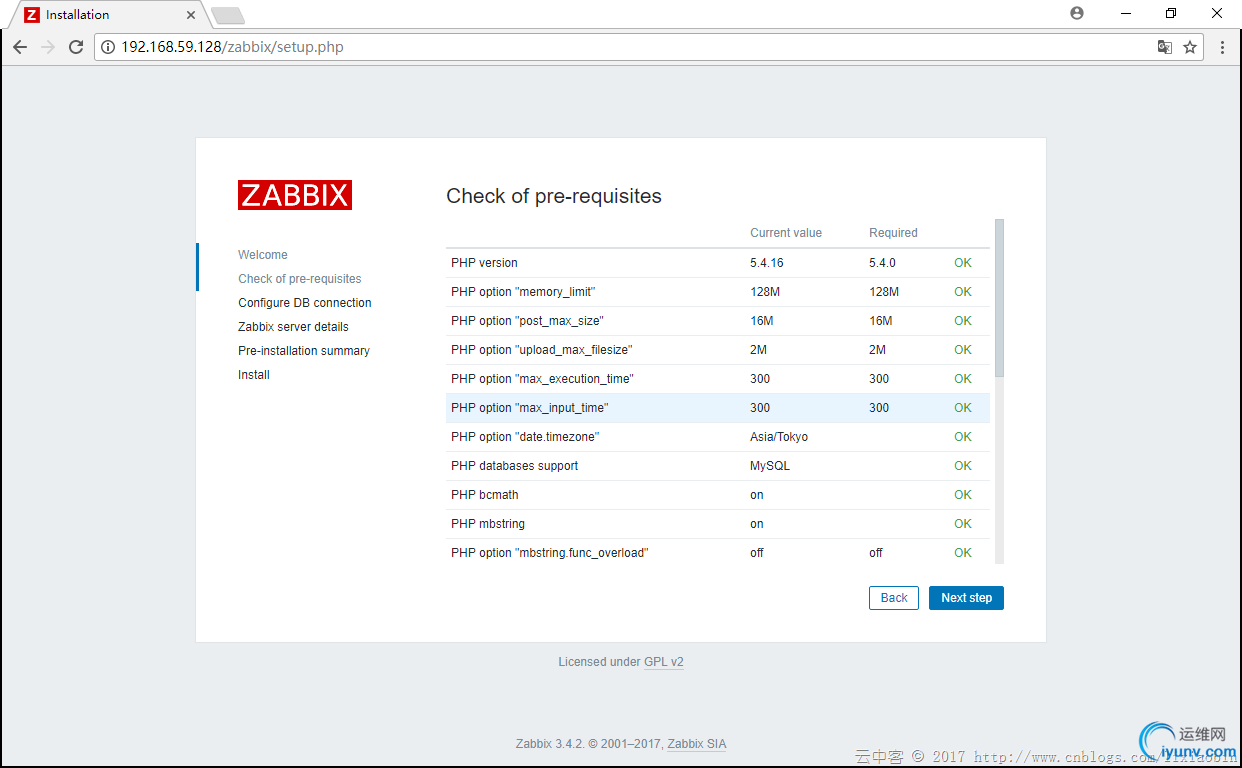Click the PHP mbstring row label
The width and height of the screenshot is (1242, 768).
tap(488, 524)
